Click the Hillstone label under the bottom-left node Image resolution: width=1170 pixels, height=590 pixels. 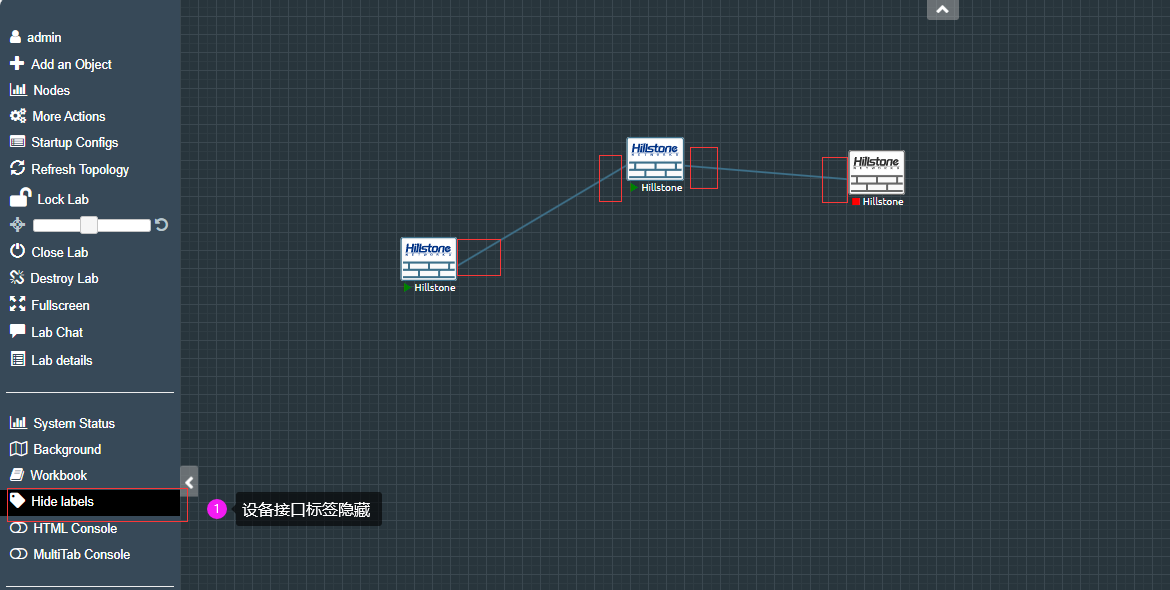click(x=435, y=287)
